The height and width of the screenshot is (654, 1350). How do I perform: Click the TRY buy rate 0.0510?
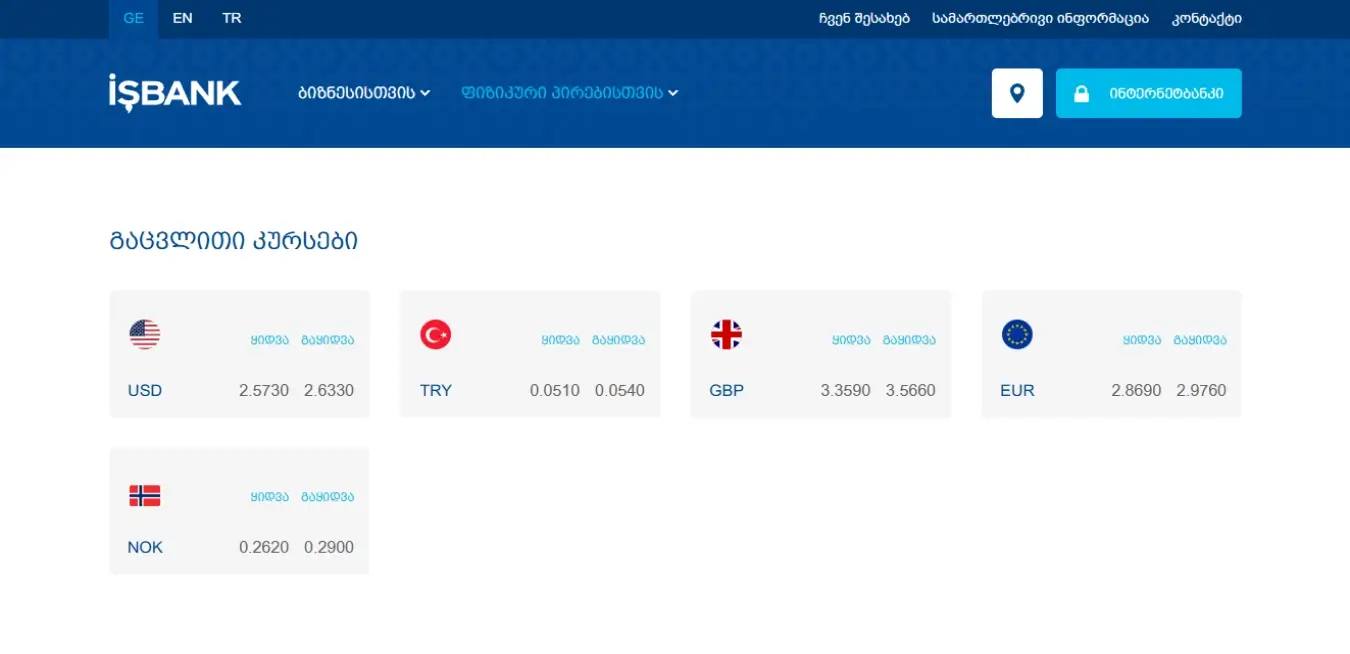[555, 390]
